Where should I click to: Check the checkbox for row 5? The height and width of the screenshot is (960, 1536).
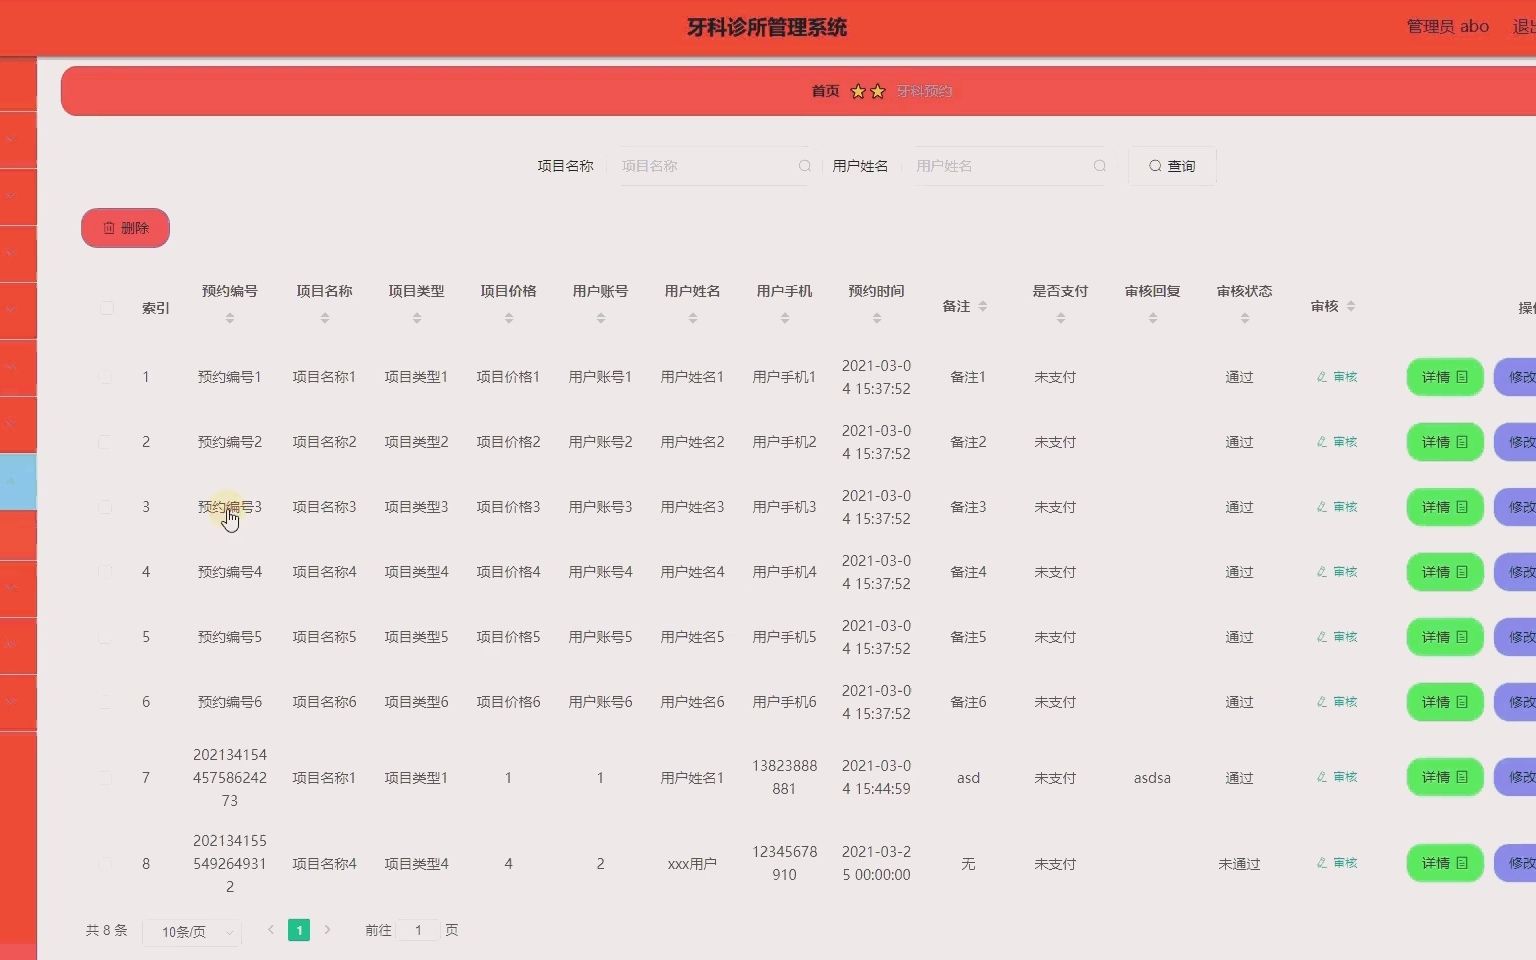coord(105,637)
